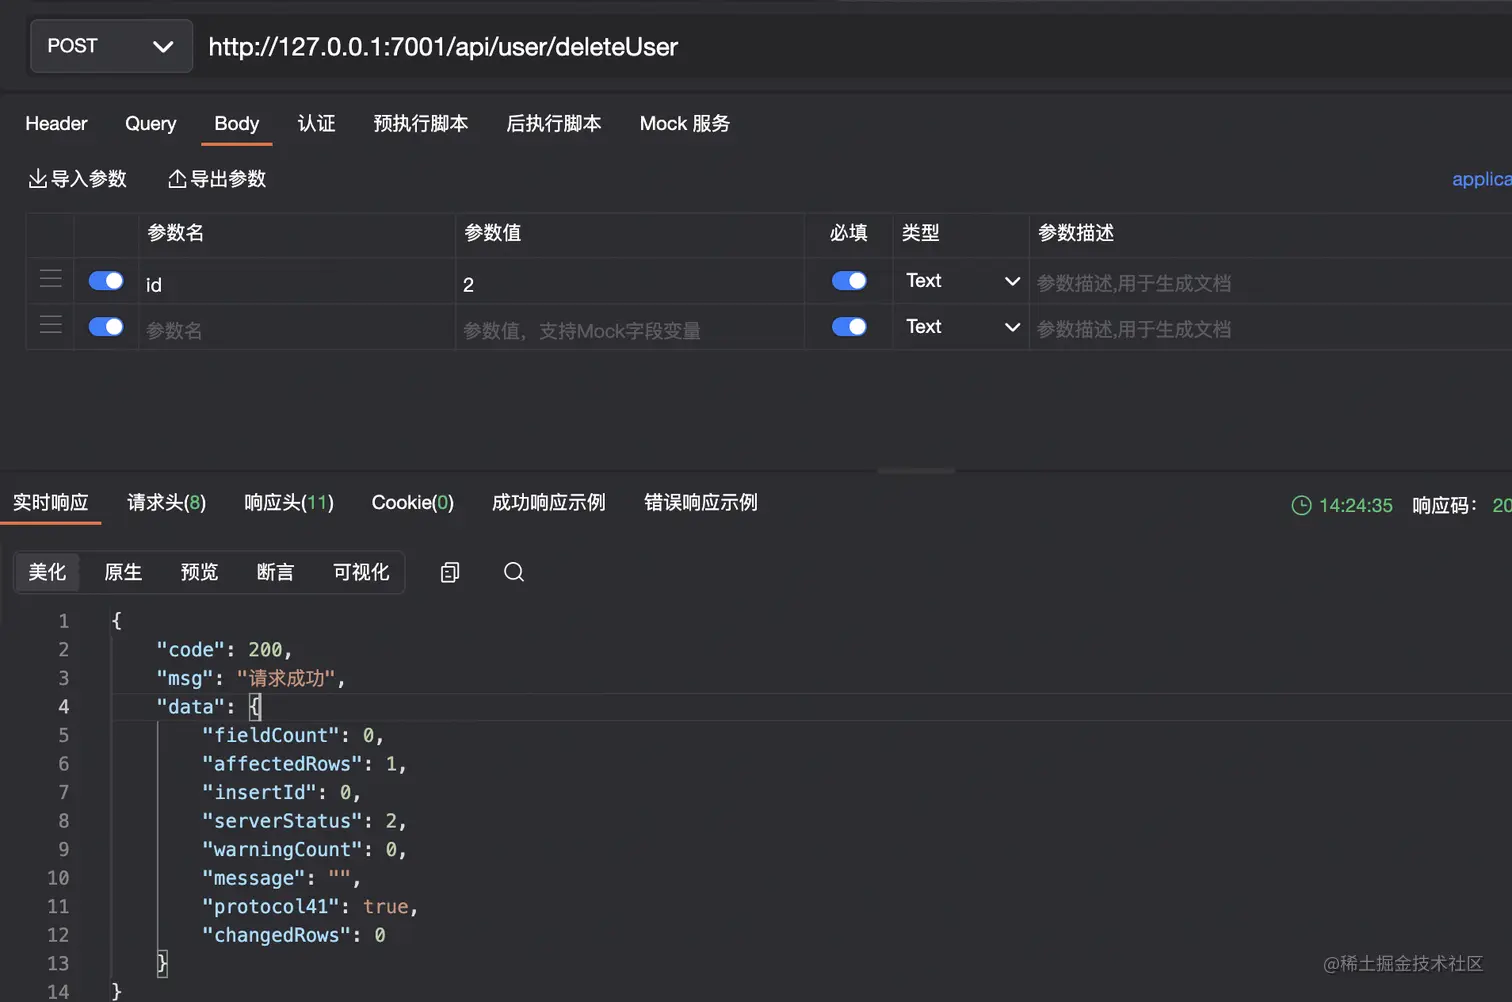Switch to the Header tab
The width and height of the screenshot is (1512, 1002).
click(x=56, y=124)
